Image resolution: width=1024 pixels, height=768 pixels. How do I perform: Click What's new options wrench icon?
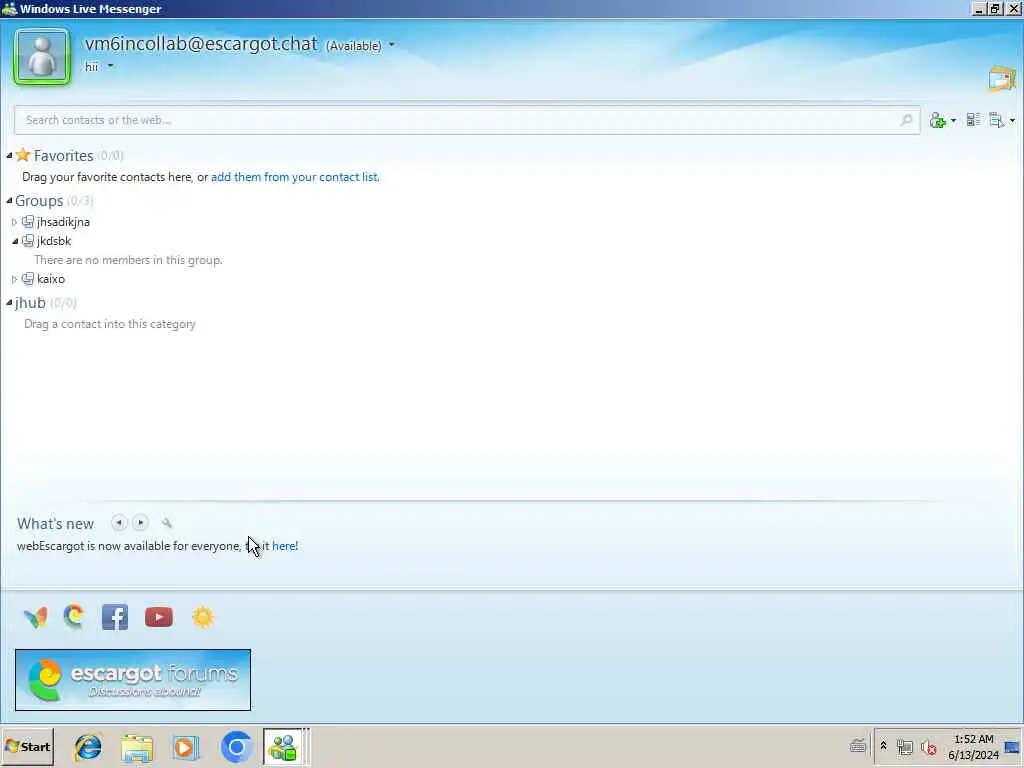tap(167, 522)
